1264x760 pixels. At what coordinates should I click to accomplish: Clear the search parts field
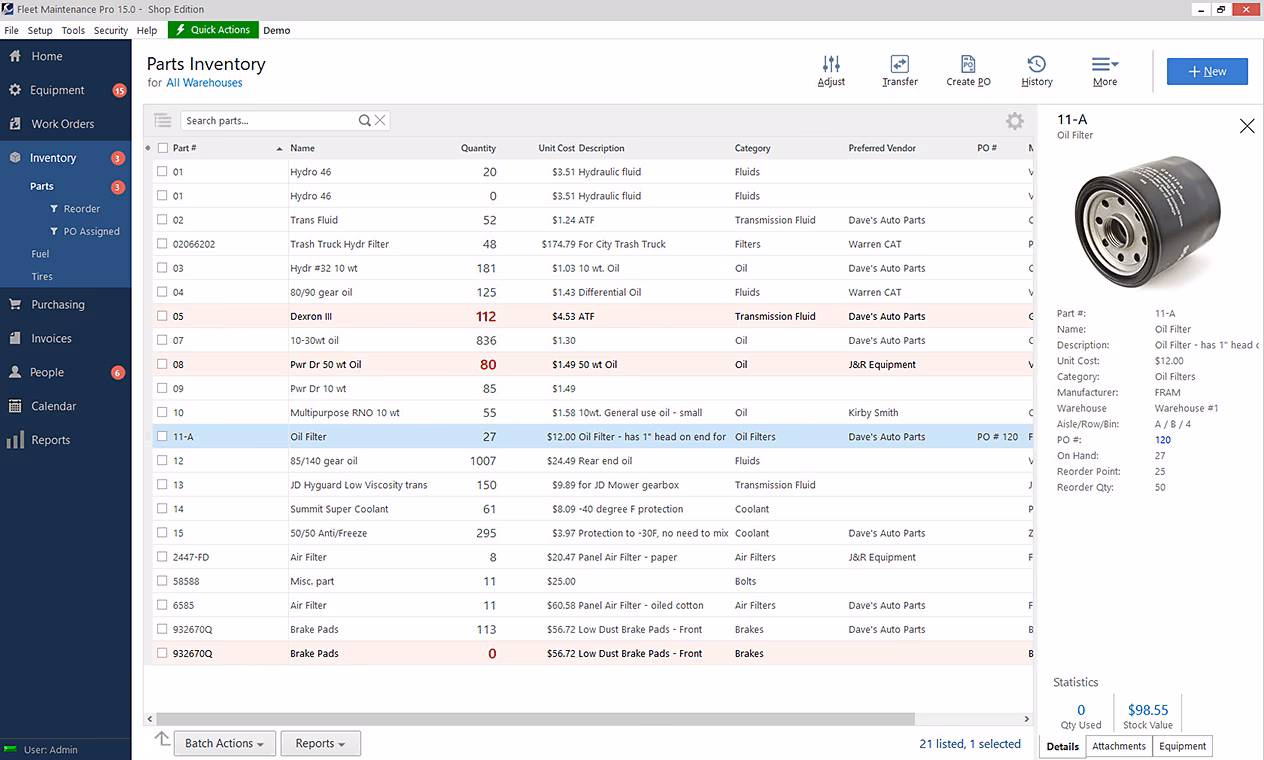[381, 121]
